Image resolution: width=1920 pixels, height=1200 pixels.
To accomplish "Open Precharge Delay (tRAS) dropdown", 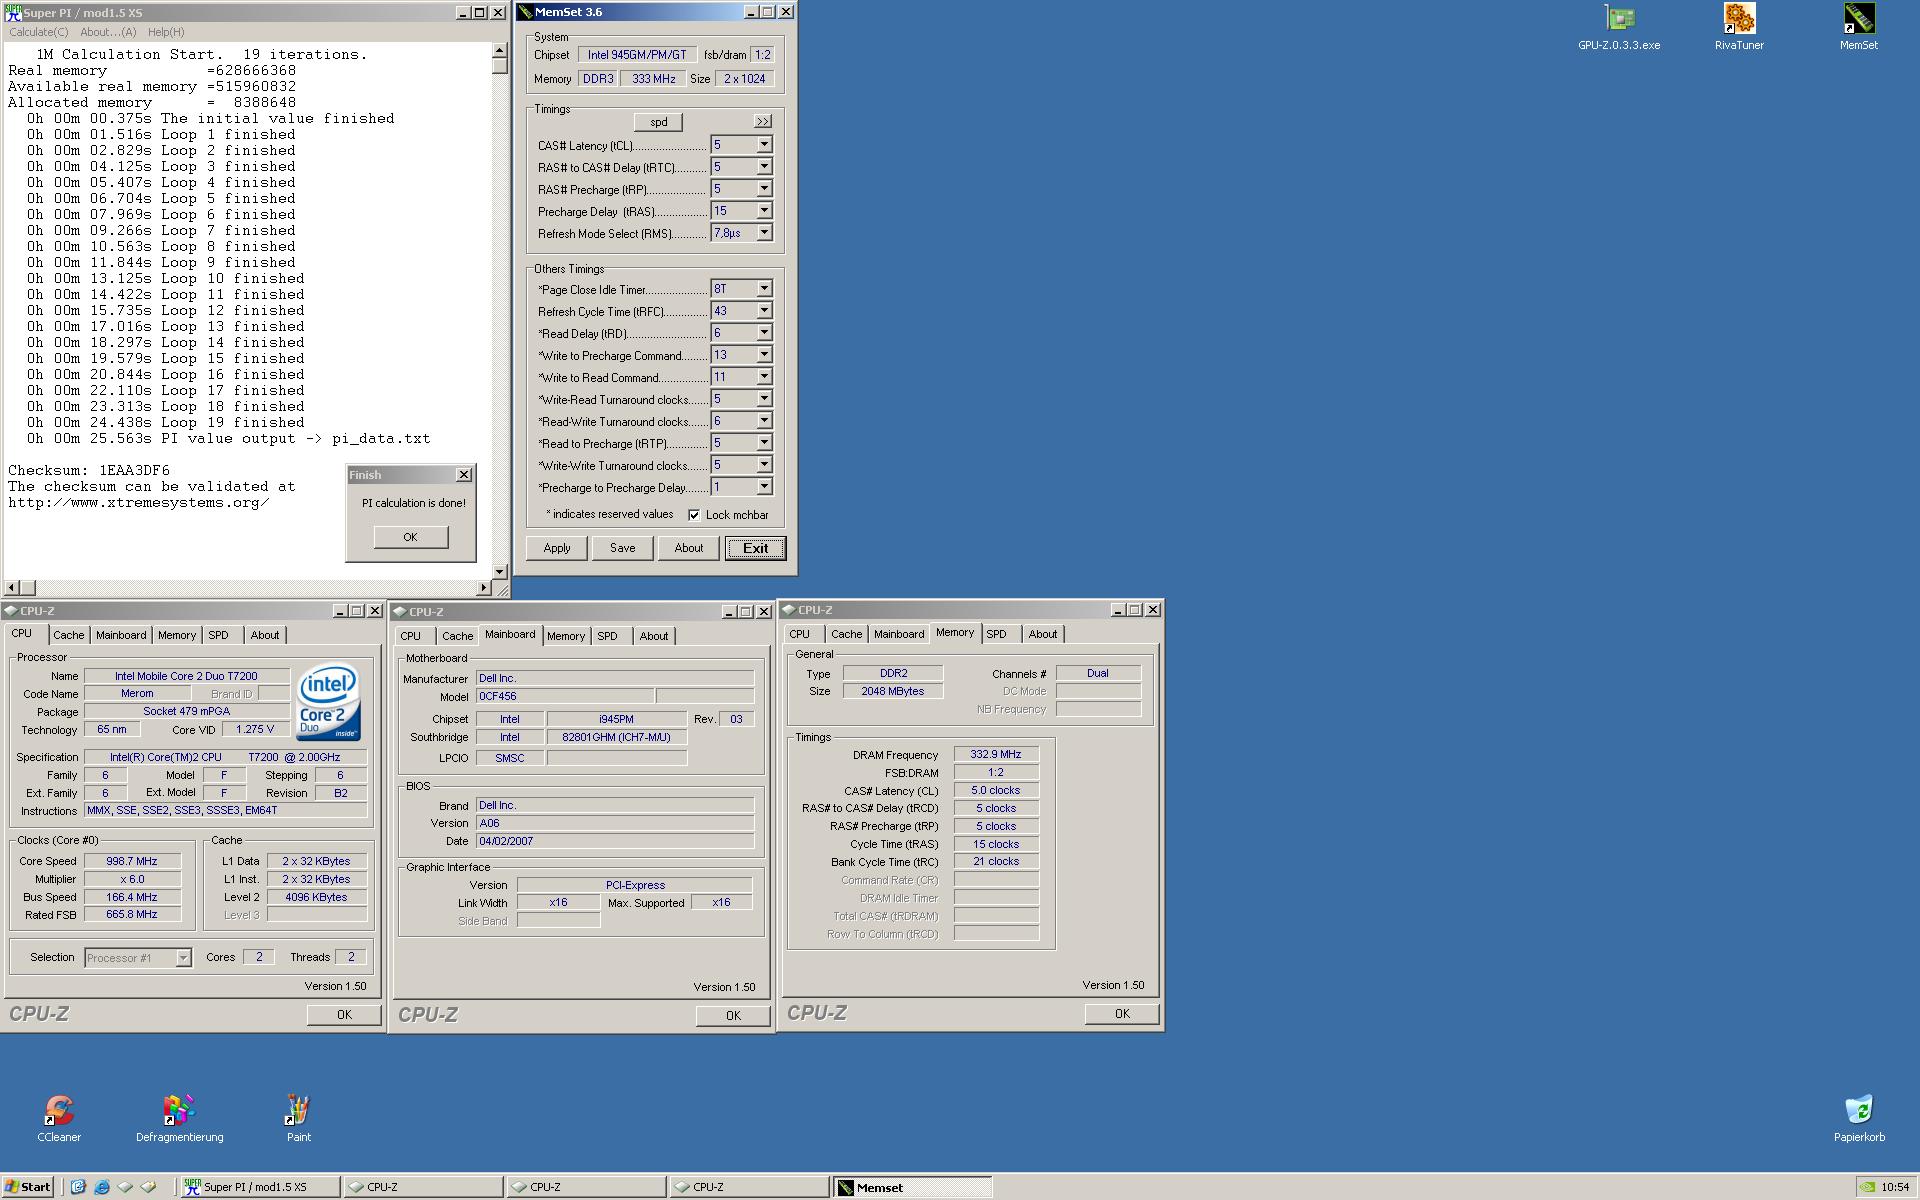I will pos(764,211).
